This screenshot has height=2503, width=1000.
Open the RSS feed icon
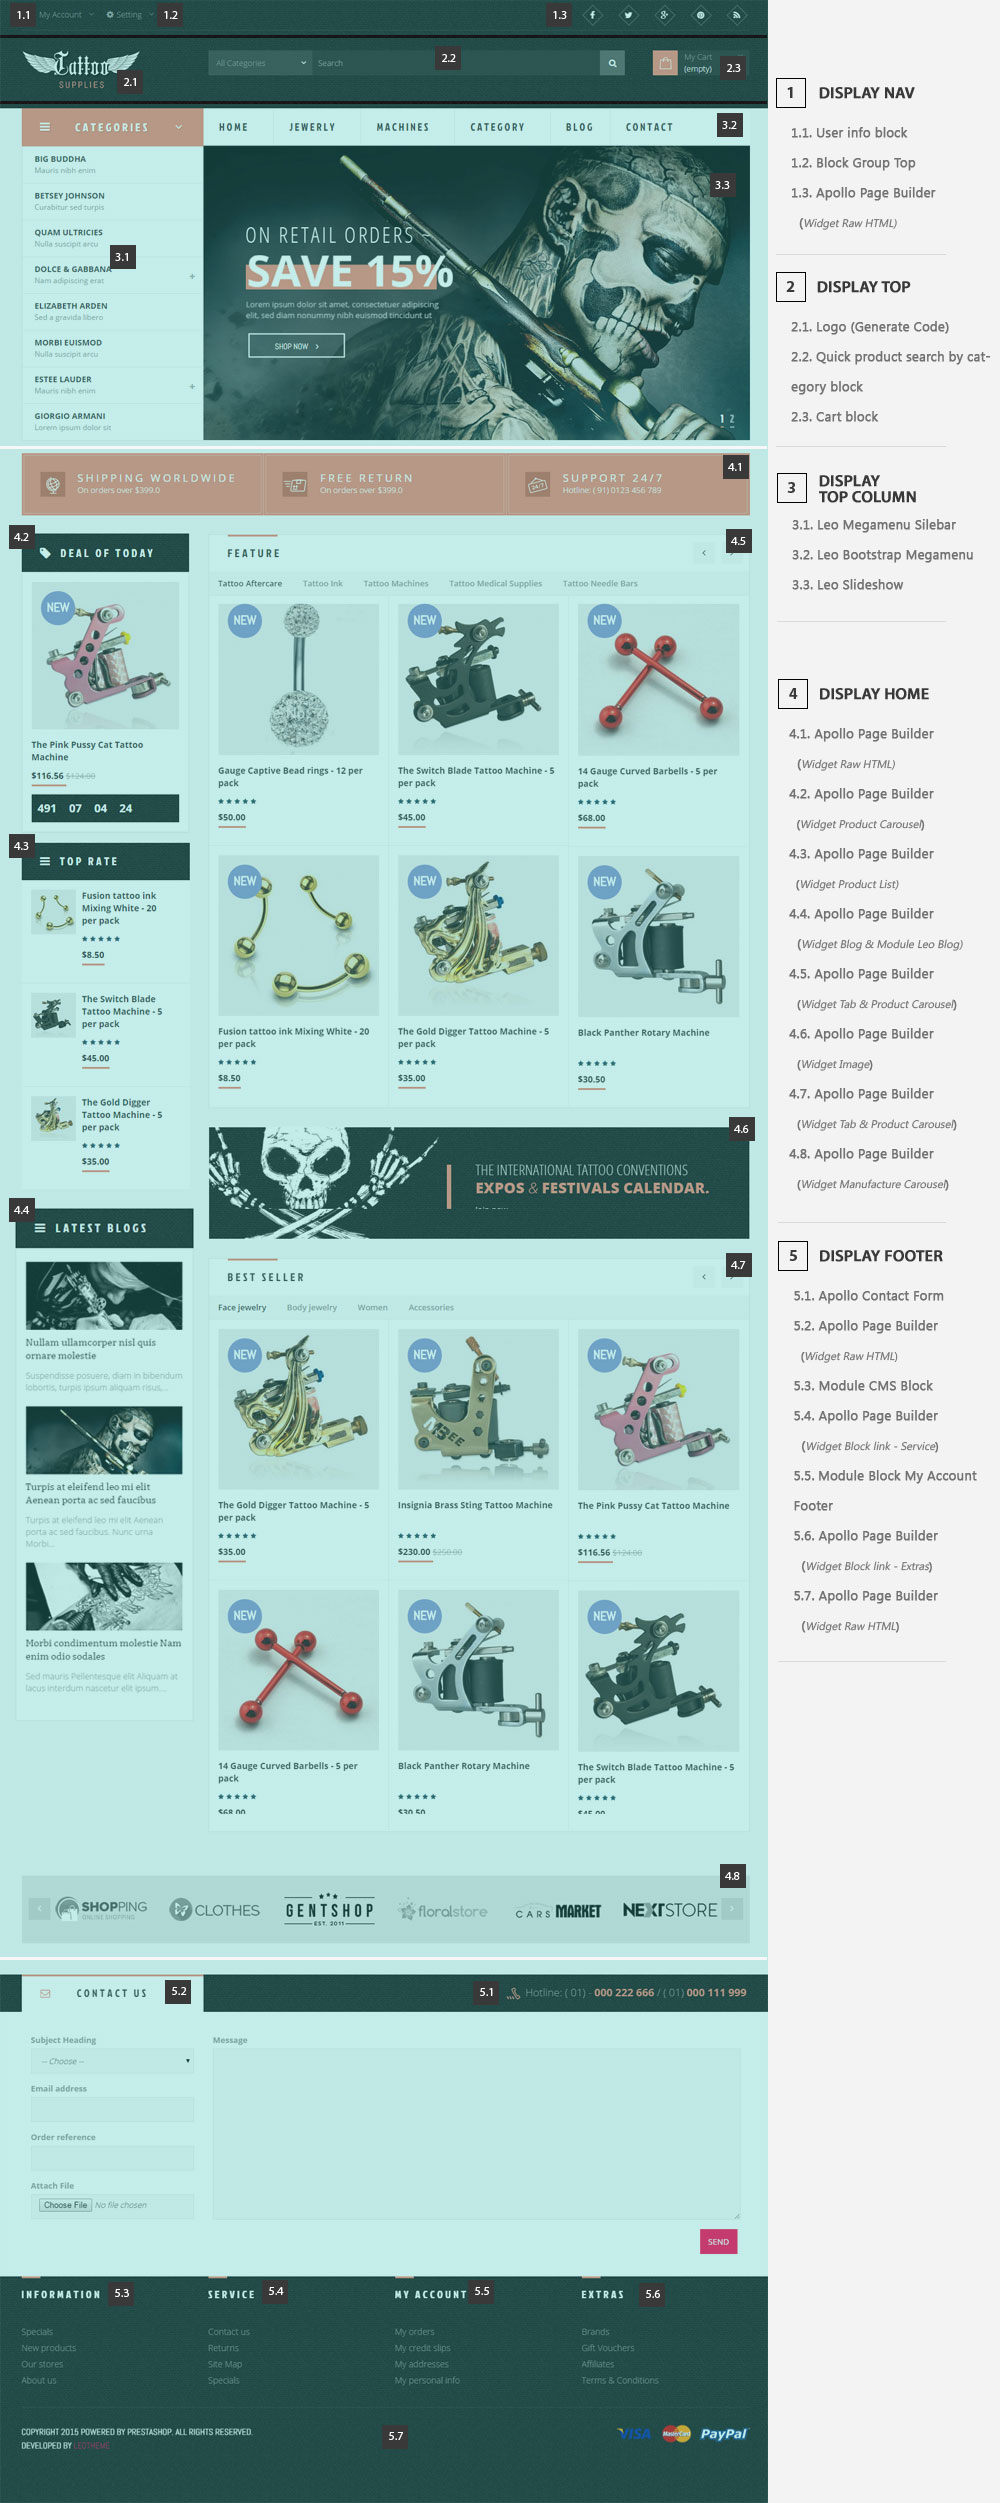coord(736,15)
